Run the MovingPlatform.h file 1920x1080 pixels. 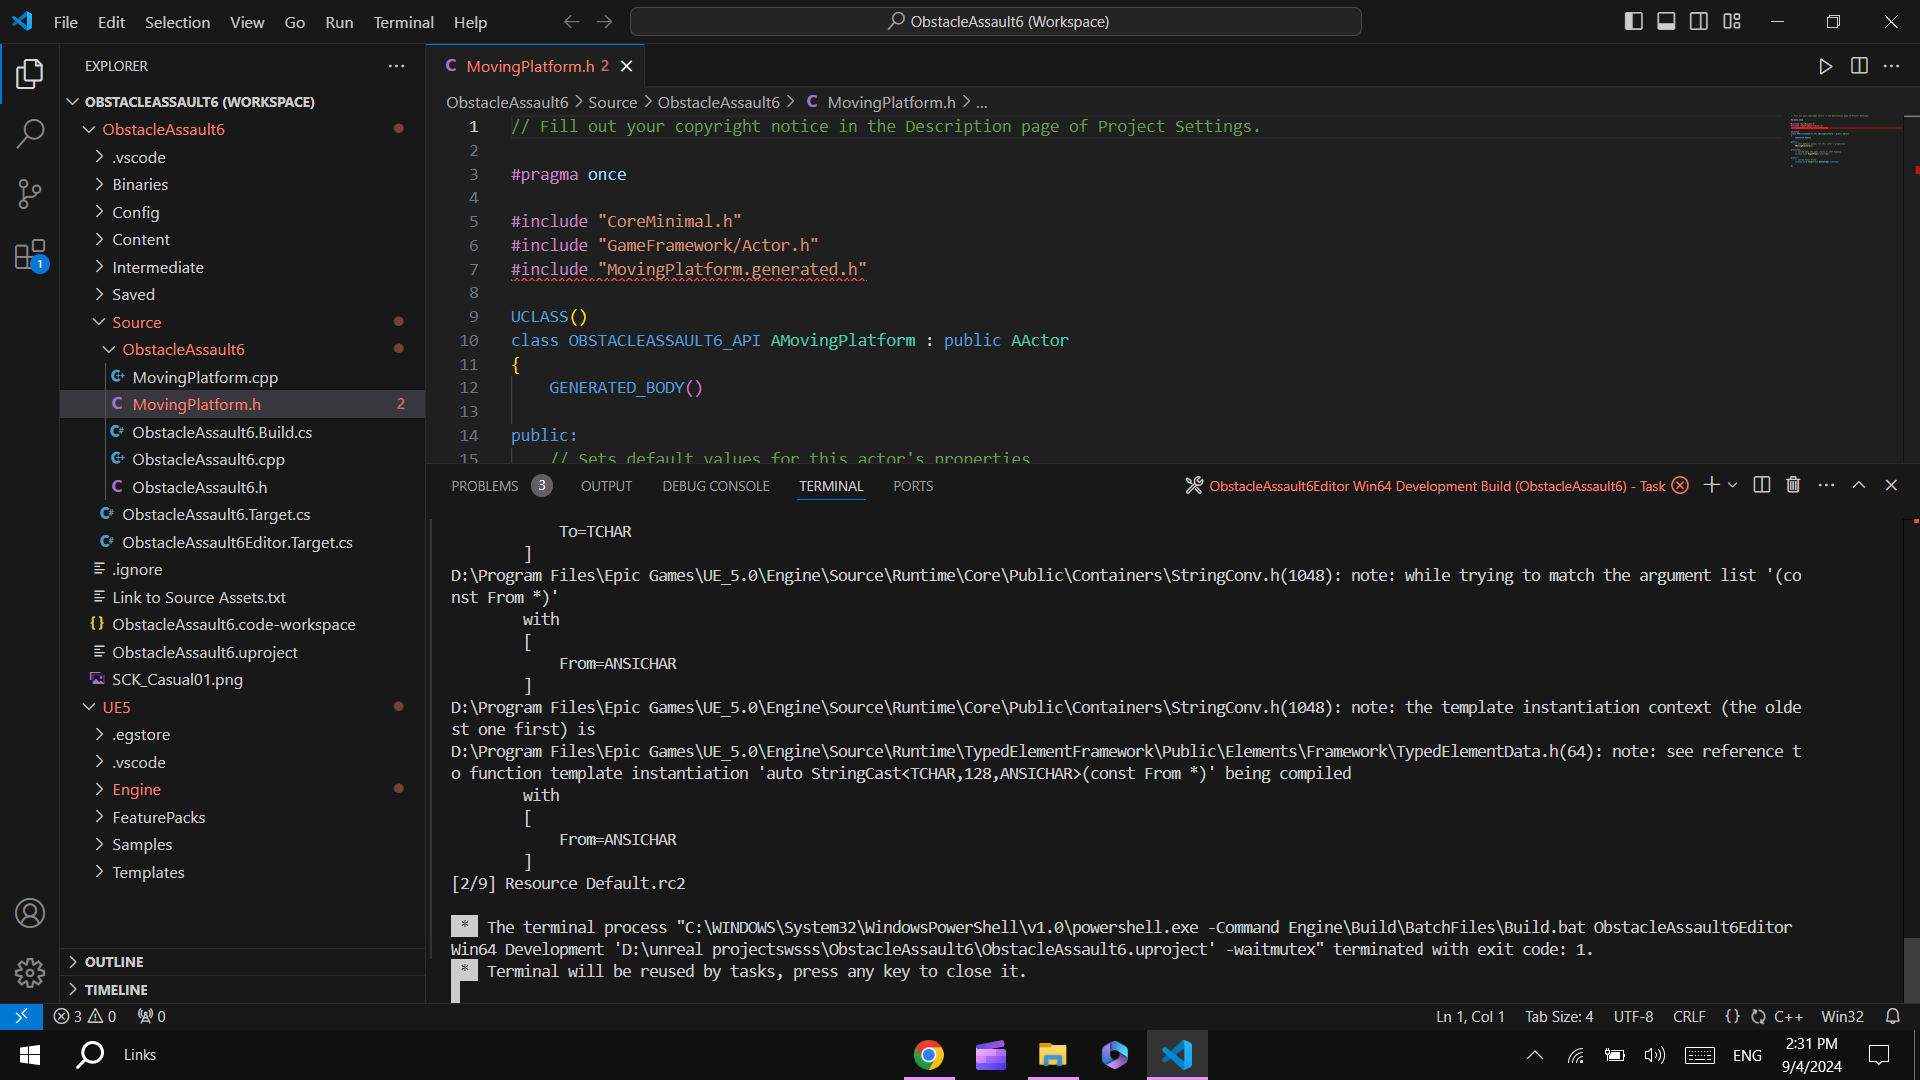click(x=1826, y=66)
